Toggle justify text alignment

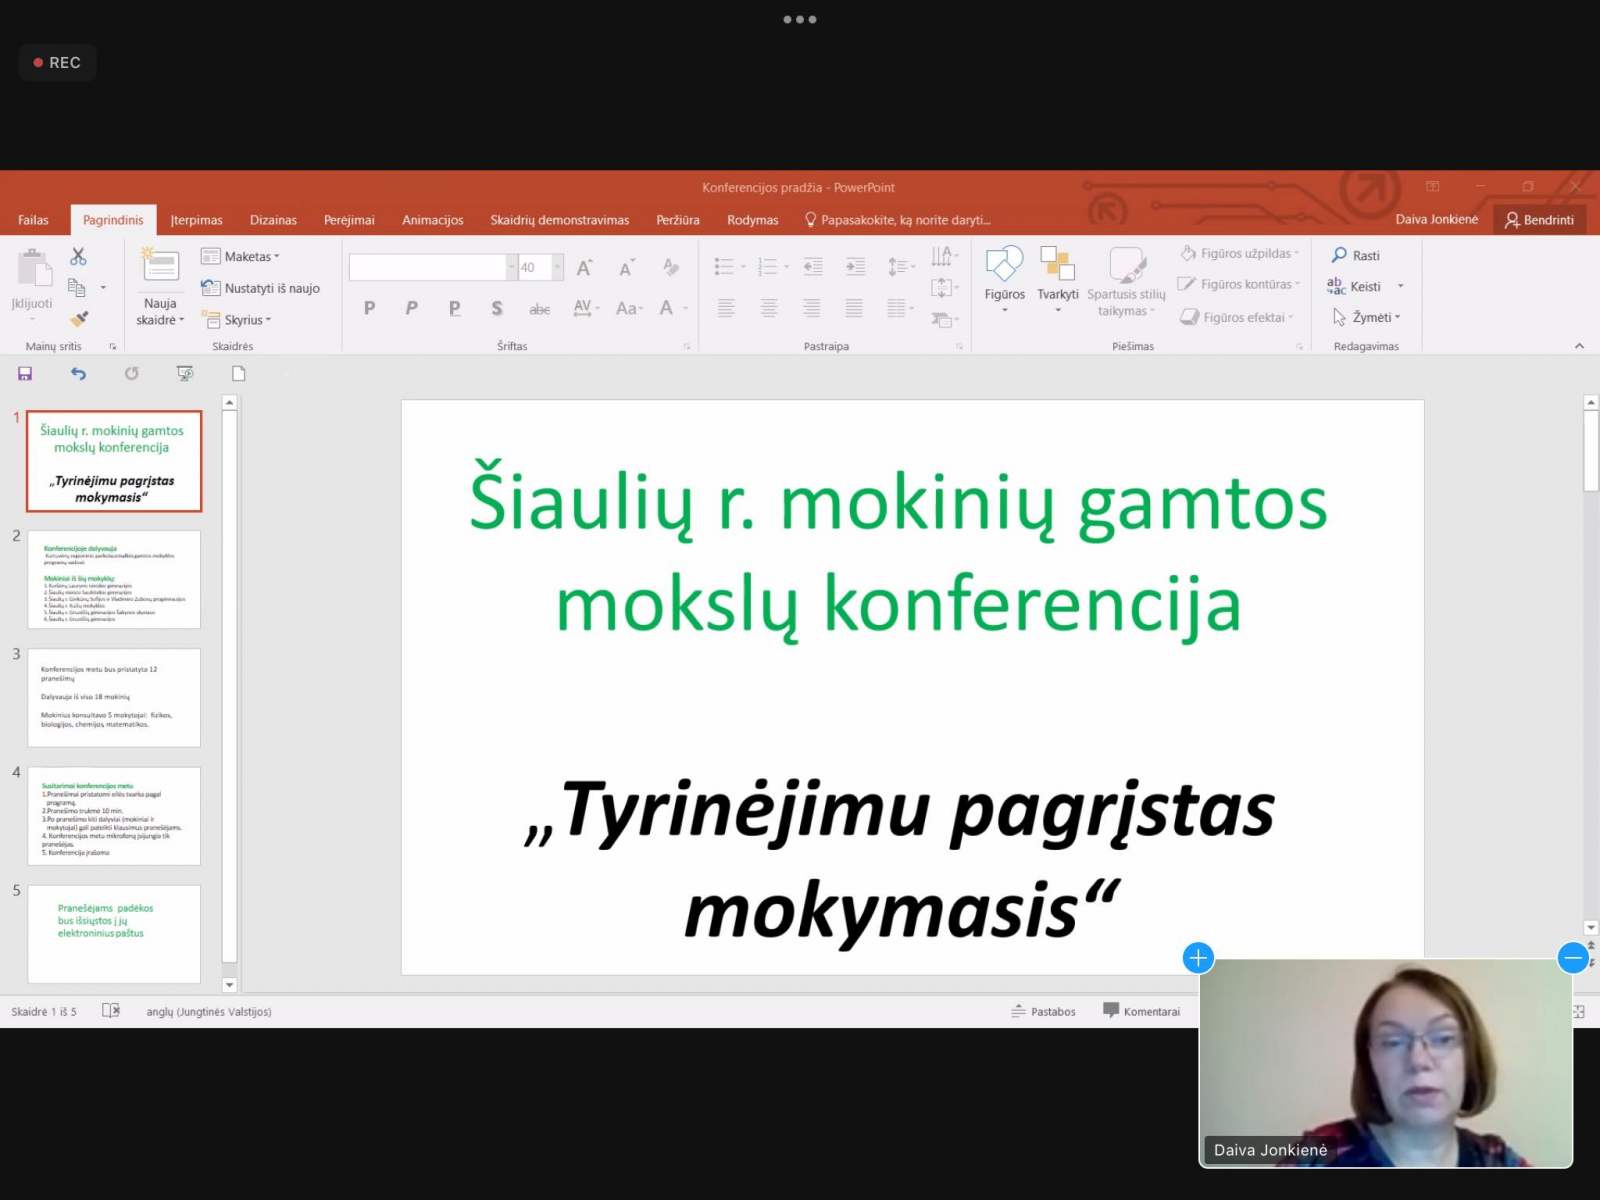pos(853,308)
